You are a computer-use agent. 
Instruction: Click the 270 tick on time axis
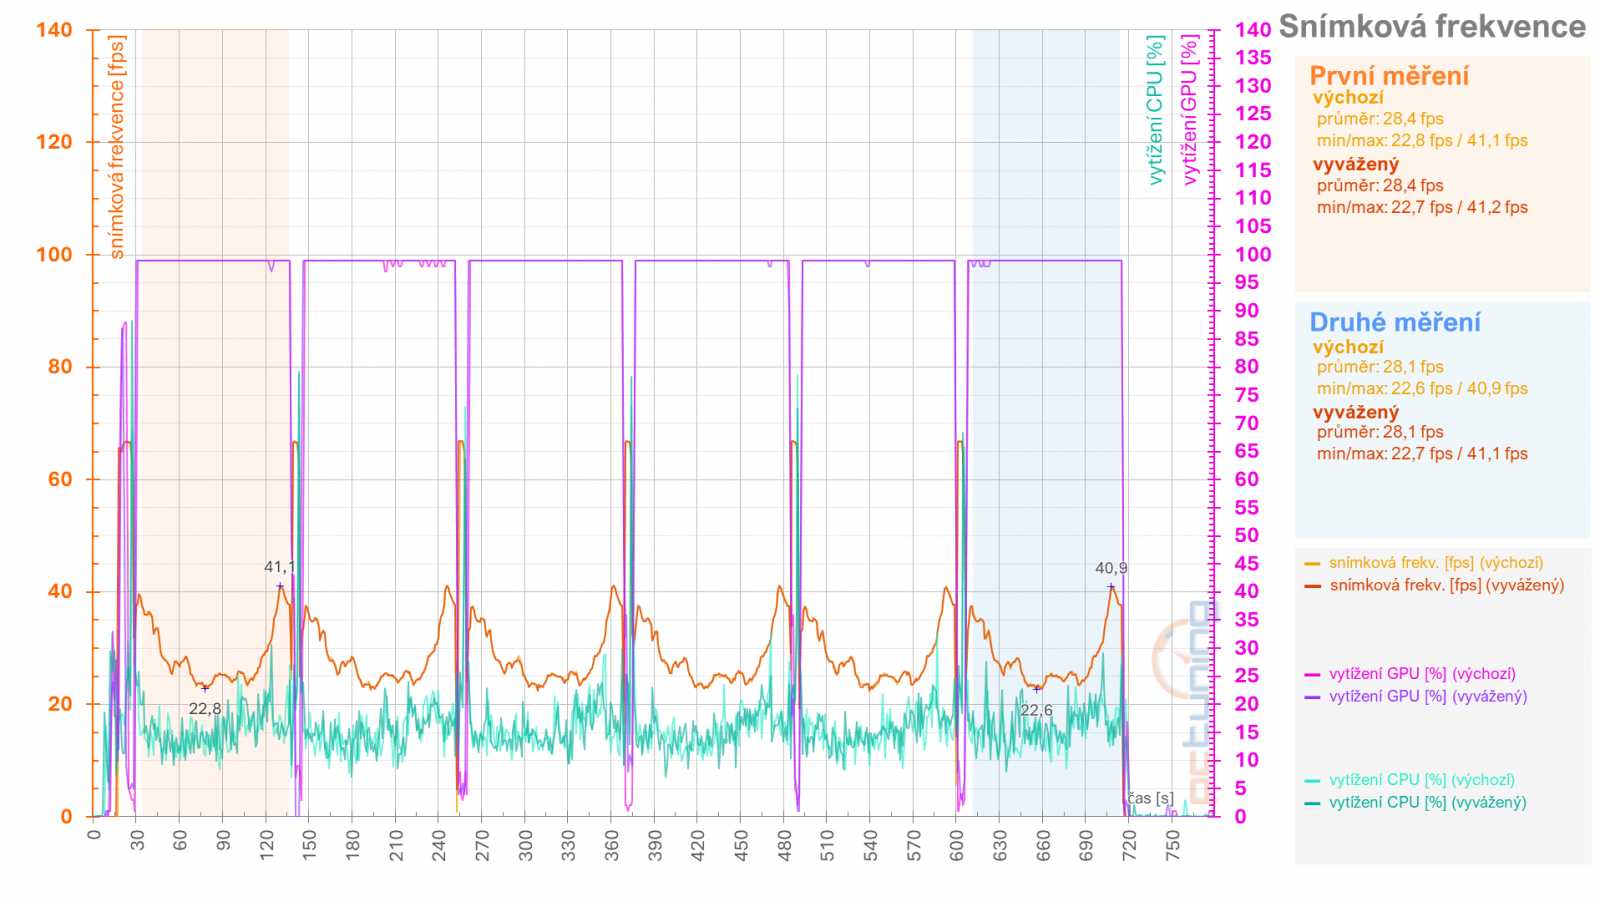pos(482,845)
